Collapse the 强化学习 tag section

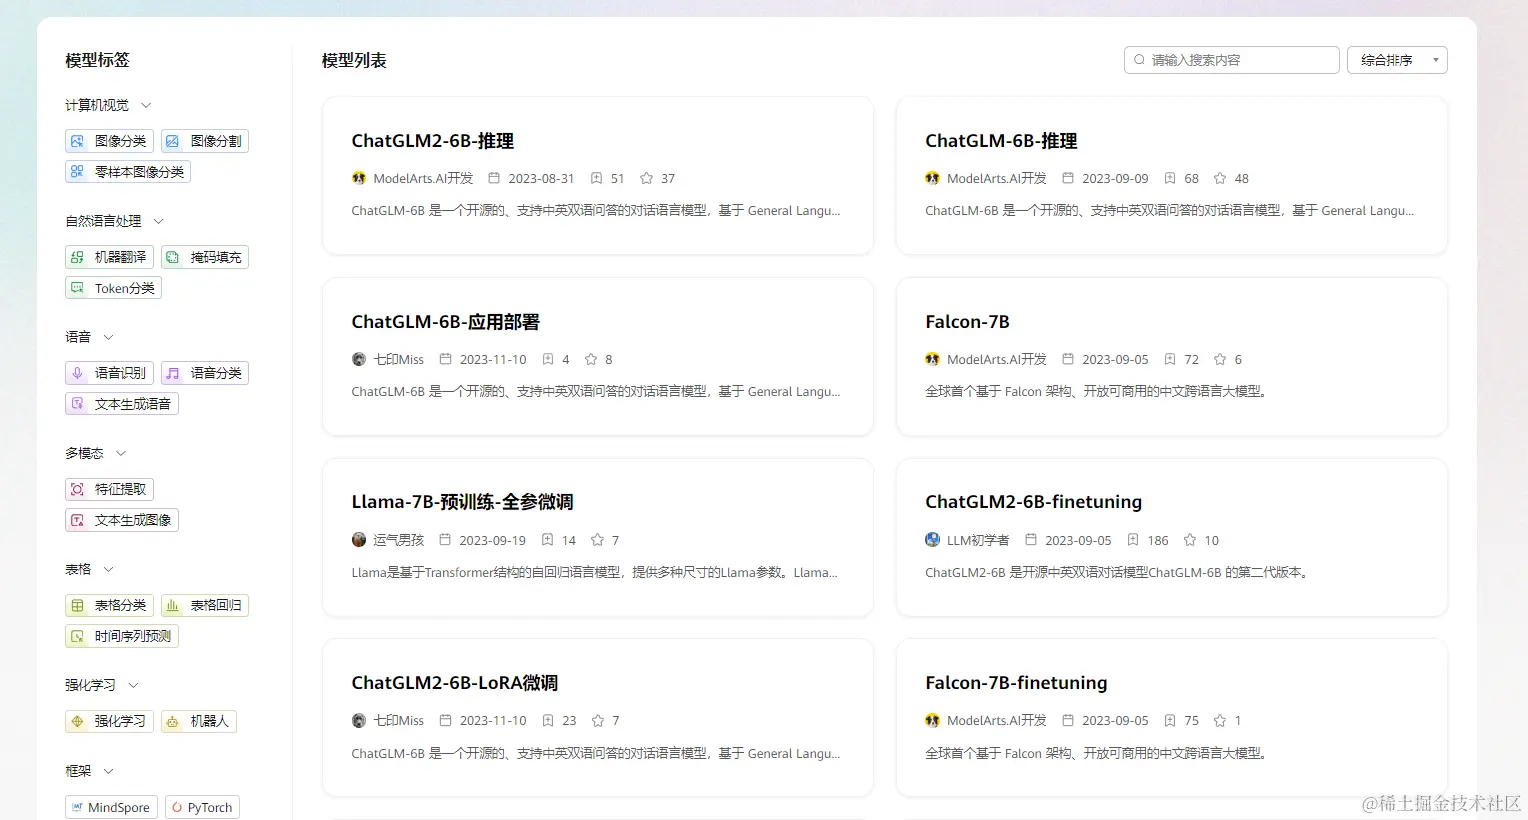[133, 685]
